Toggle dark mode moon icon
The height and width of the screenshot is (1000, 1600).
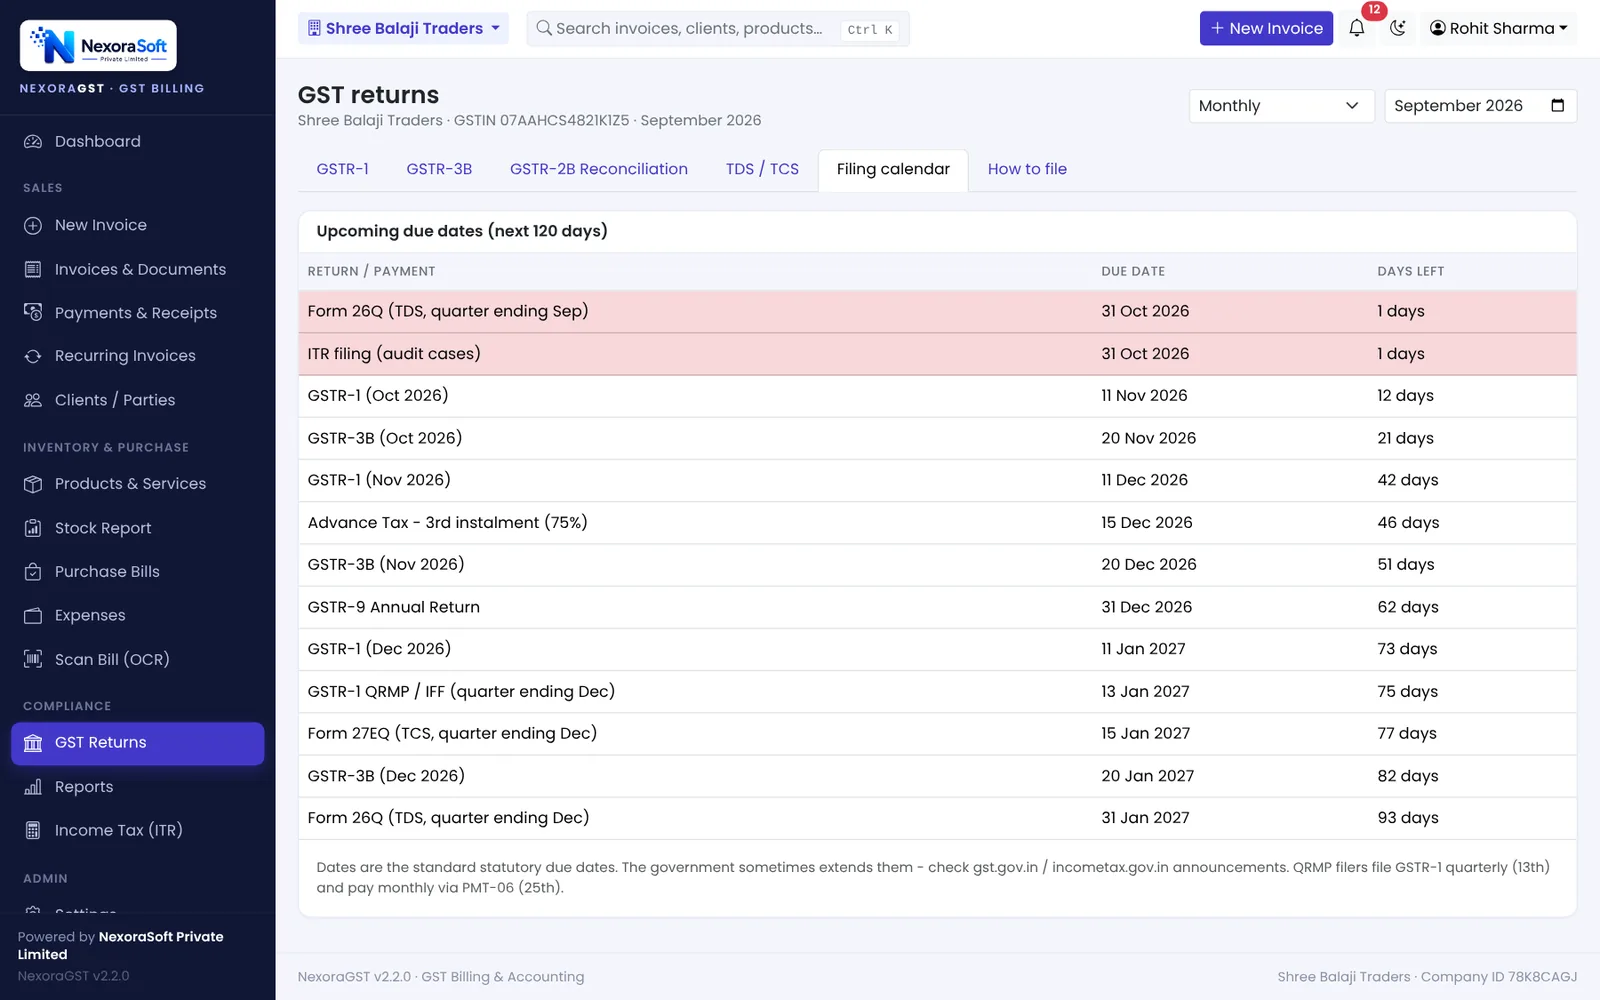1398,28
